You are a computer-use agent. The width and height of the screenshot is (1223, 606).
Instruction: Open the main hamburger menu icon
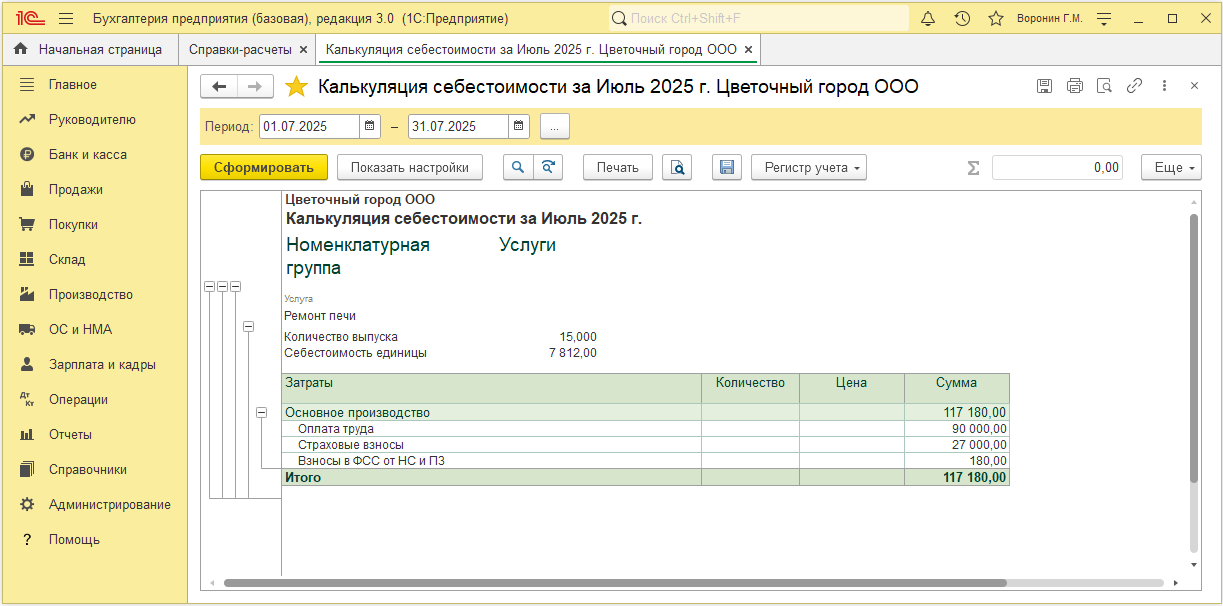66,19
